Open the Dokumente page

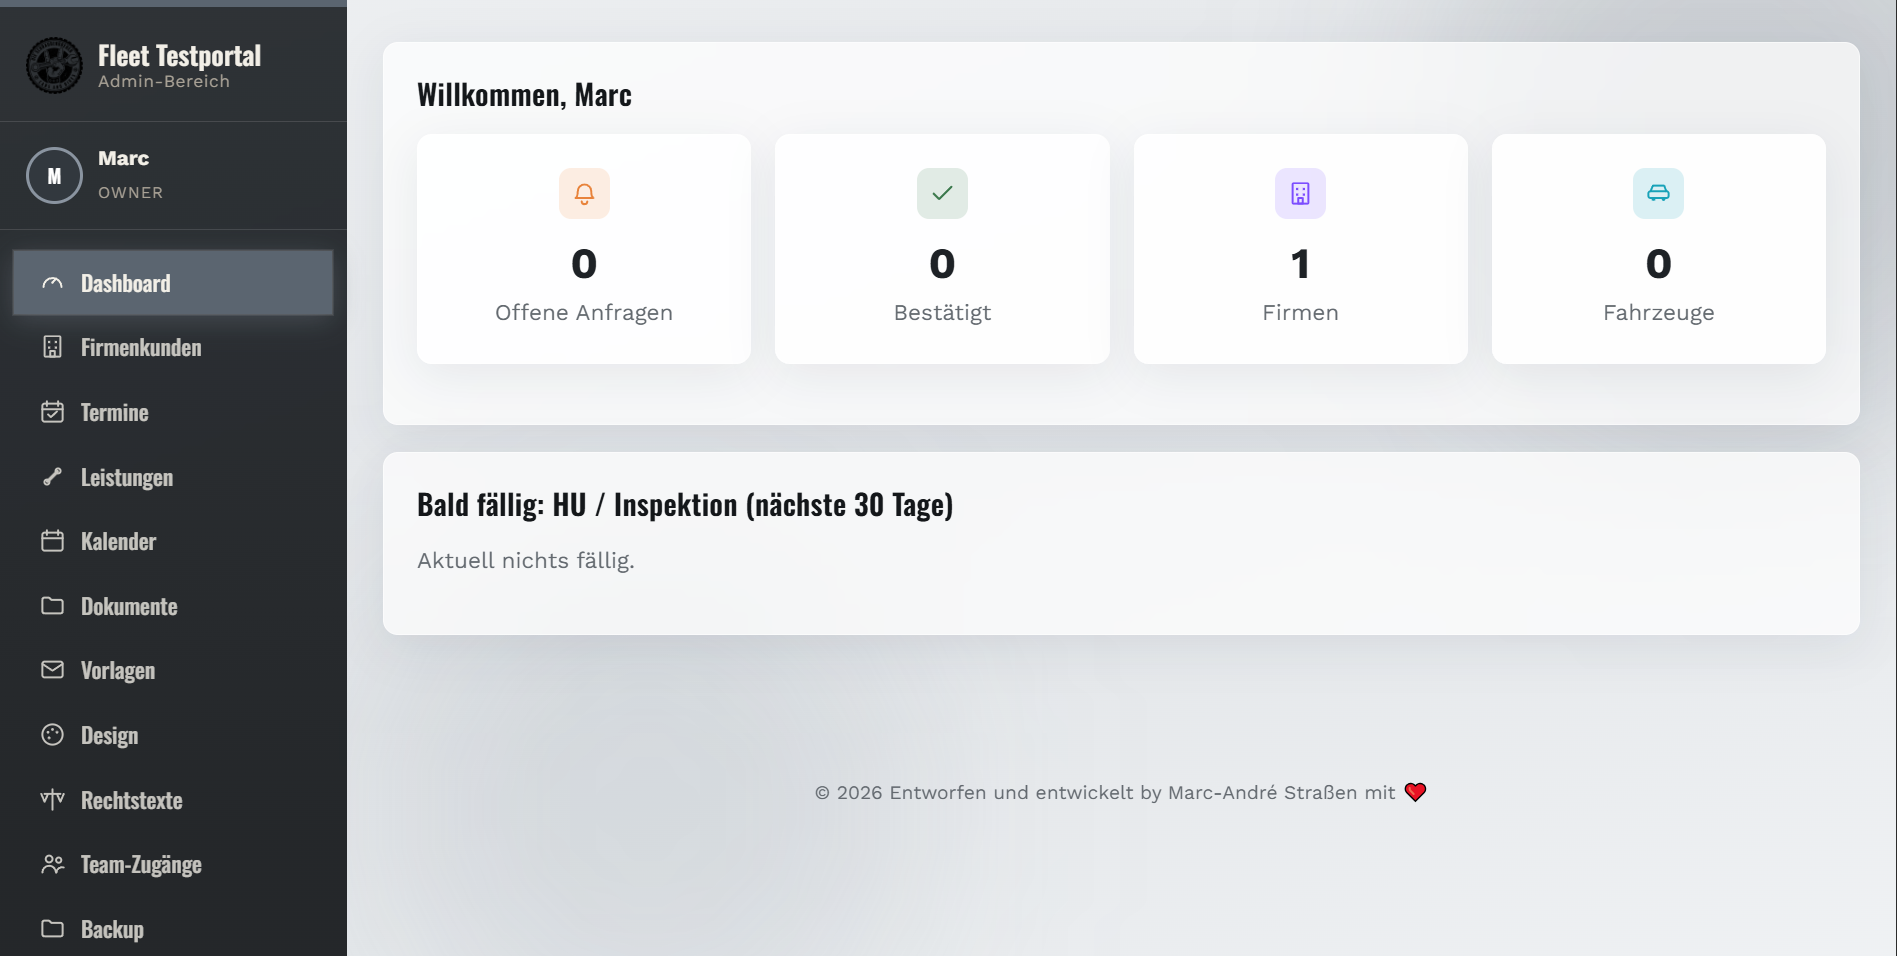[173, 606]
